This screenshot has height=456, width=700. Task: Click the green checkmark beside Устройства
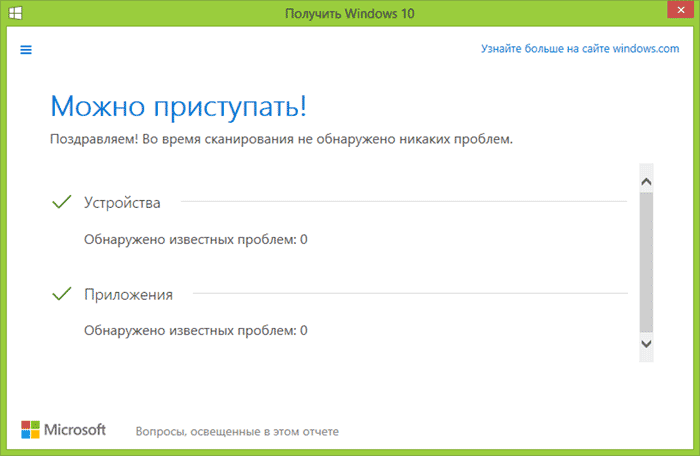pos(61,202)
